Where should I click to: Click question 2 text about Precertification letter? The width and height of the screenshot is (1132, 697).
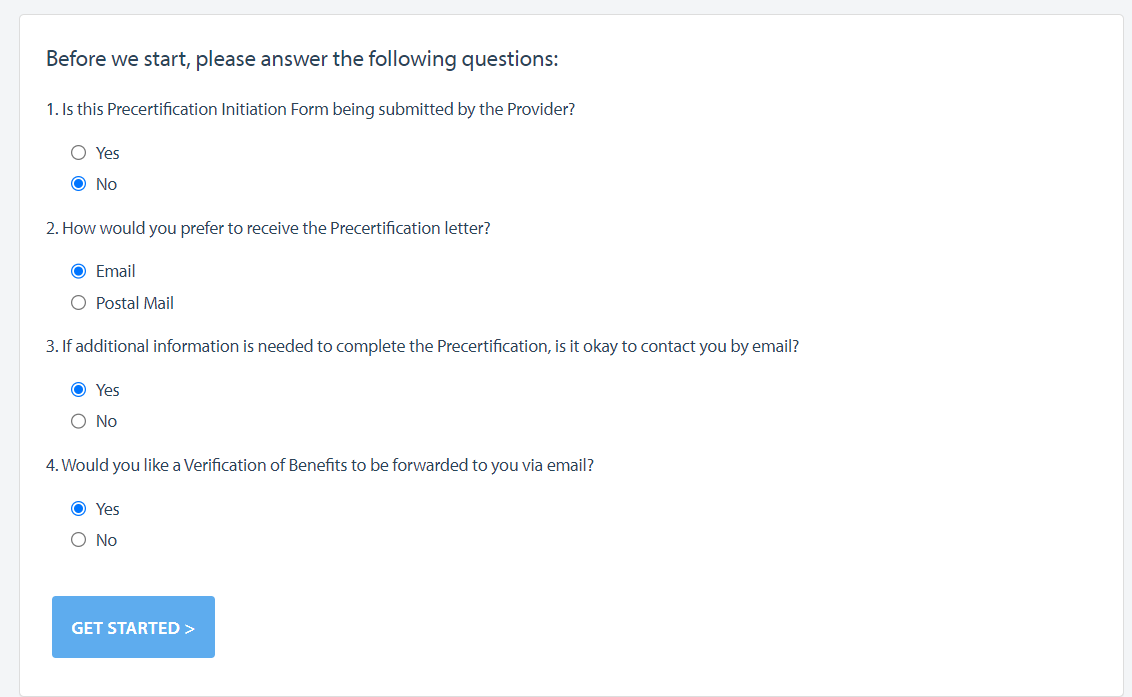point(269,228)
